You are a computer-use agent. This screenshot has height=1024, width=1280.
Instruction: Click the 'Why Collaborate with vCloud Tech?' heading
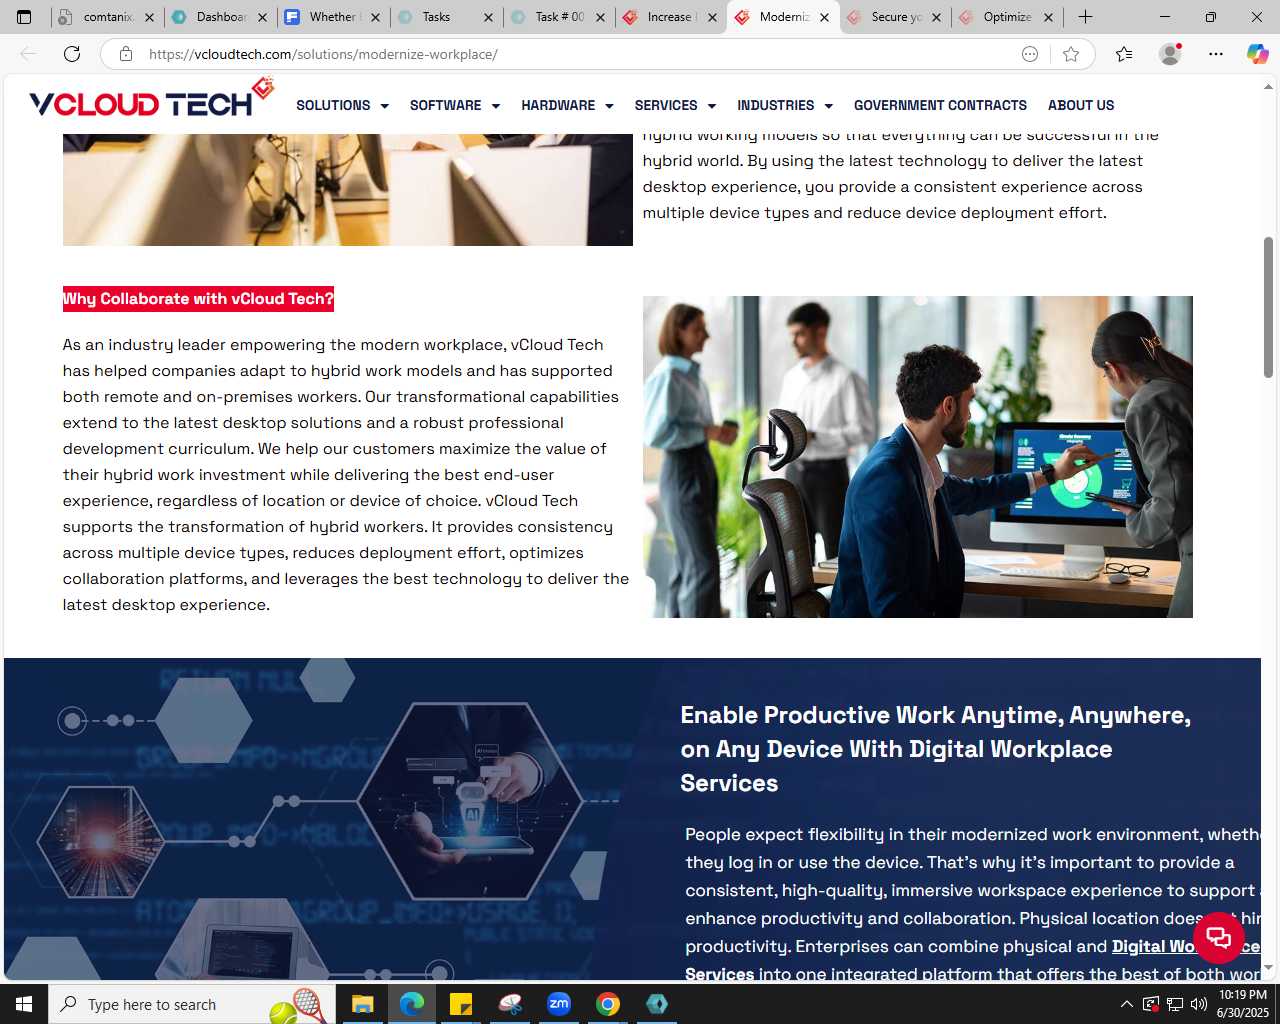(198, 299)
